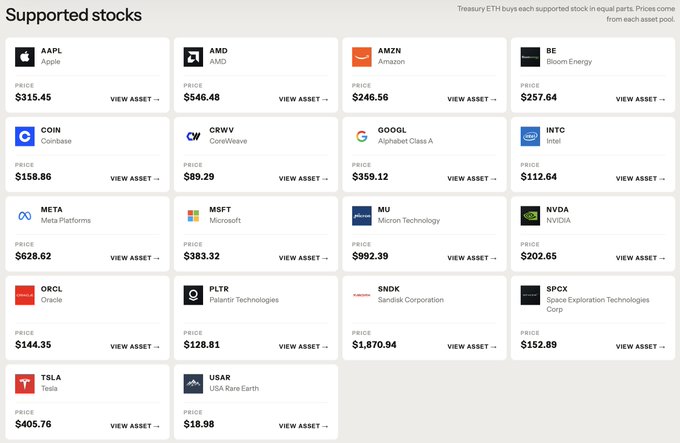Select the Alphabet Class A name

click(405, 141)
